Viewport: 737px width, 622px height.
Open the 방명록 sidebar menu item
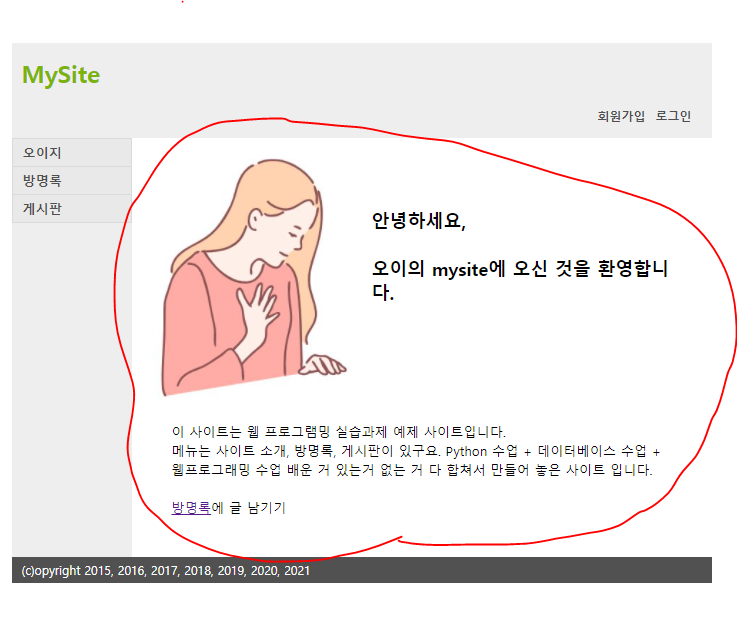click(x=72, y=181)
